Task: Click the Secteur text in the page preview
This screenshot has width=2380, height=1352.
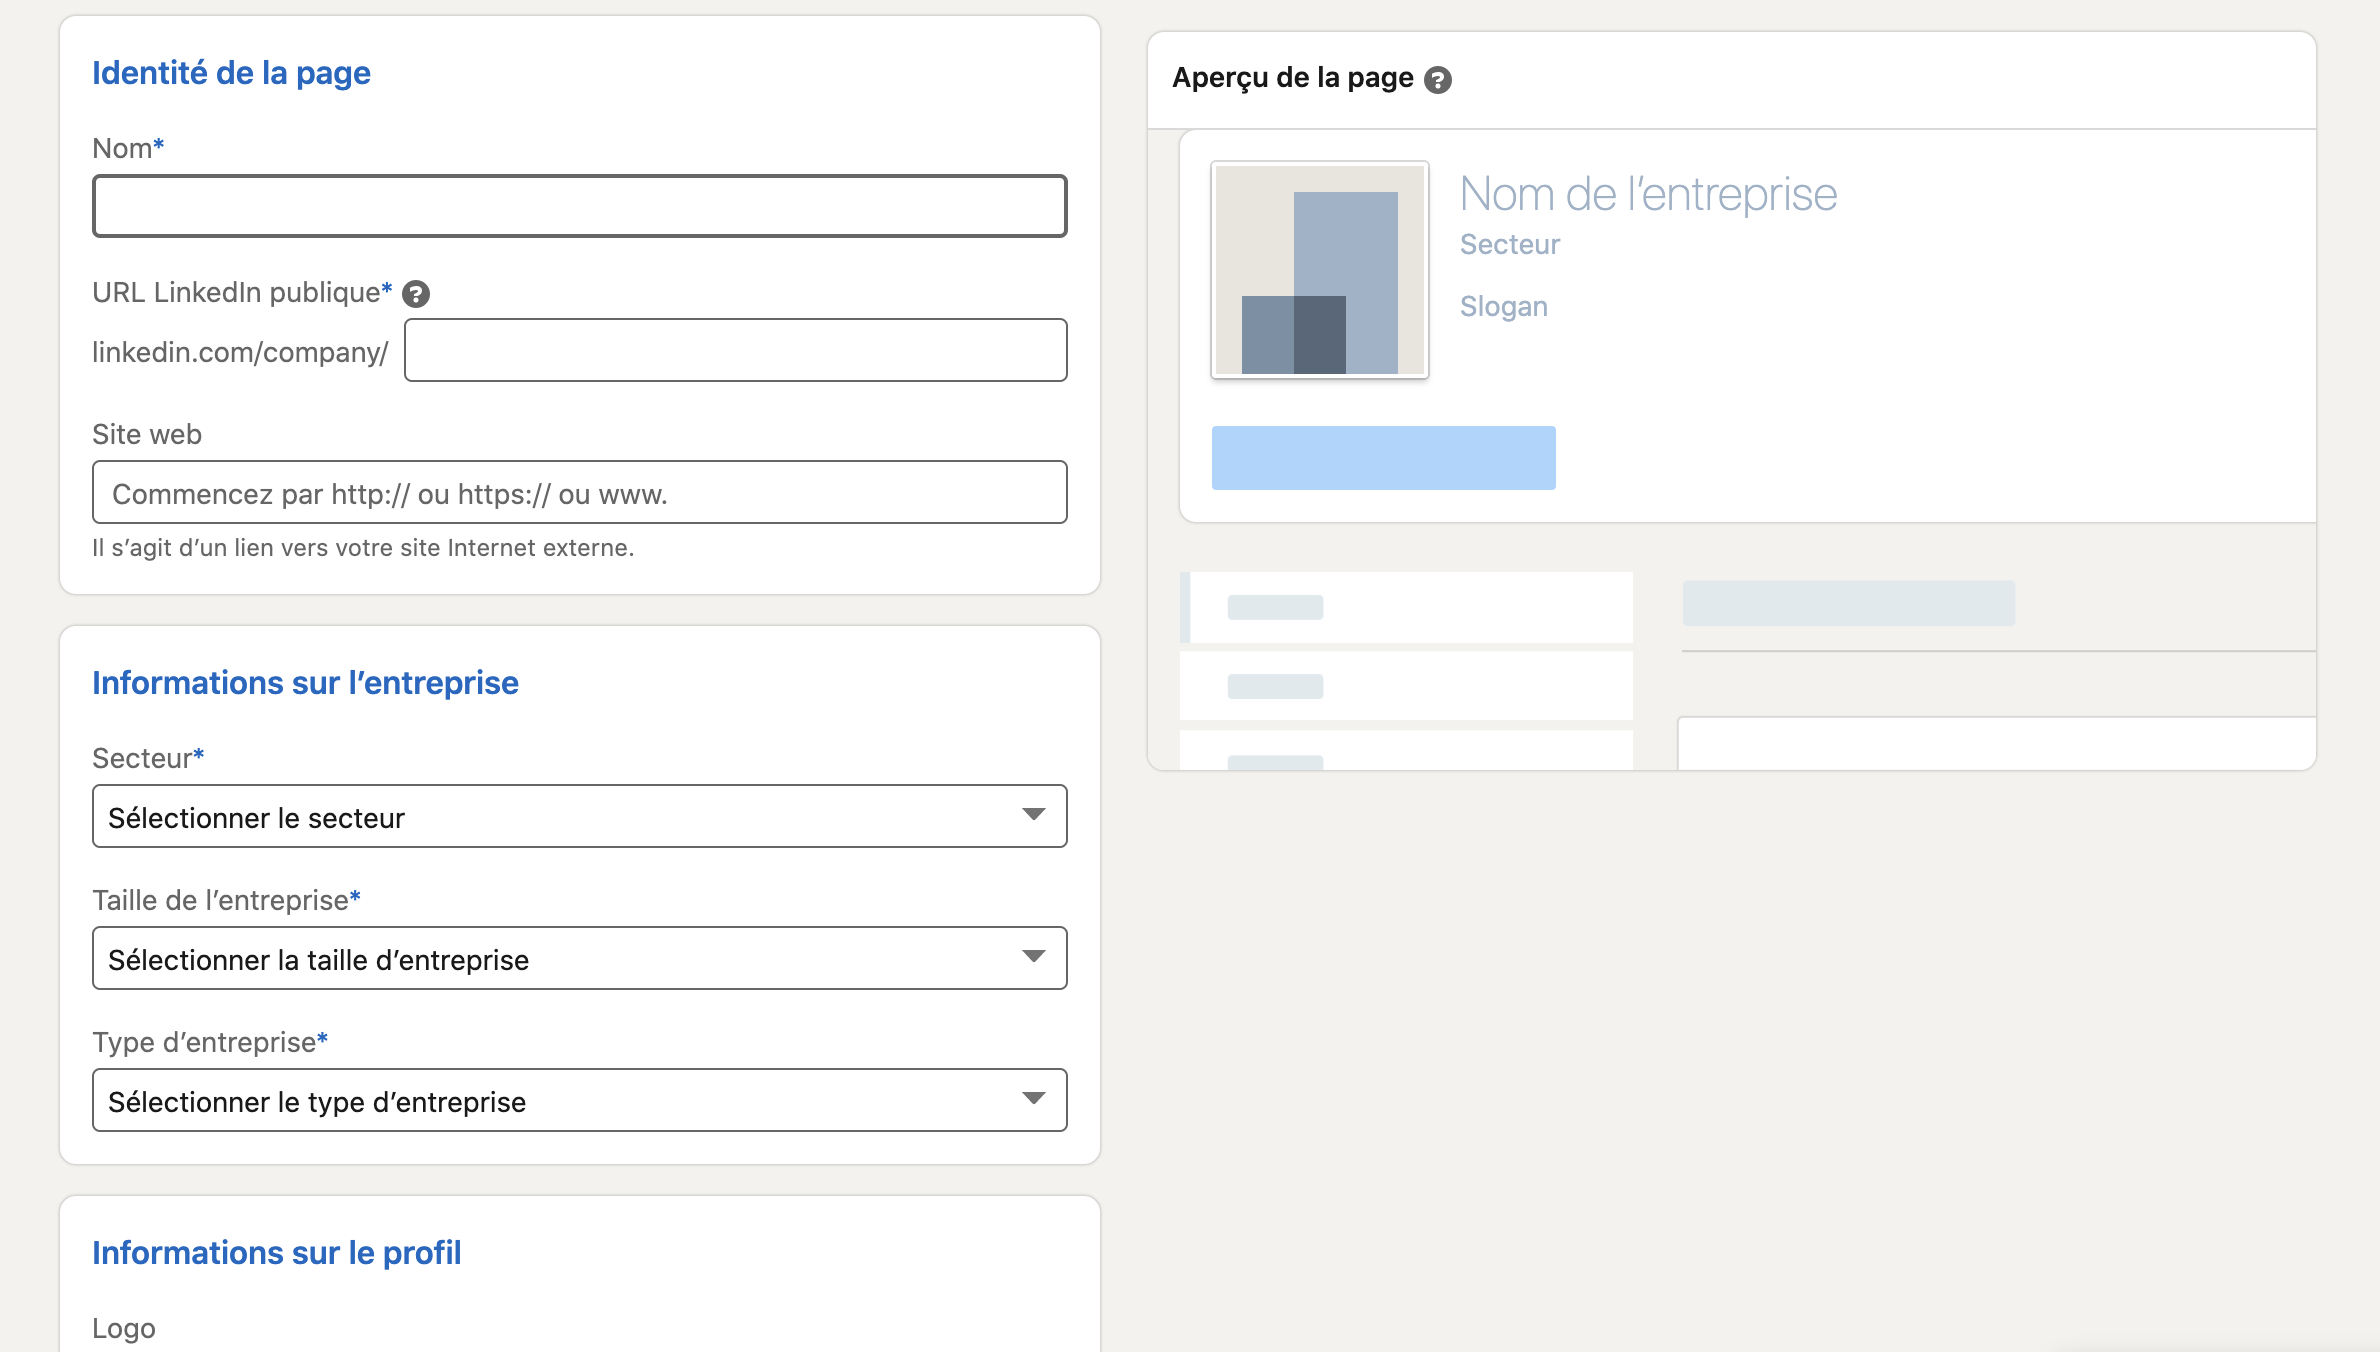Action: (1510, 244)
